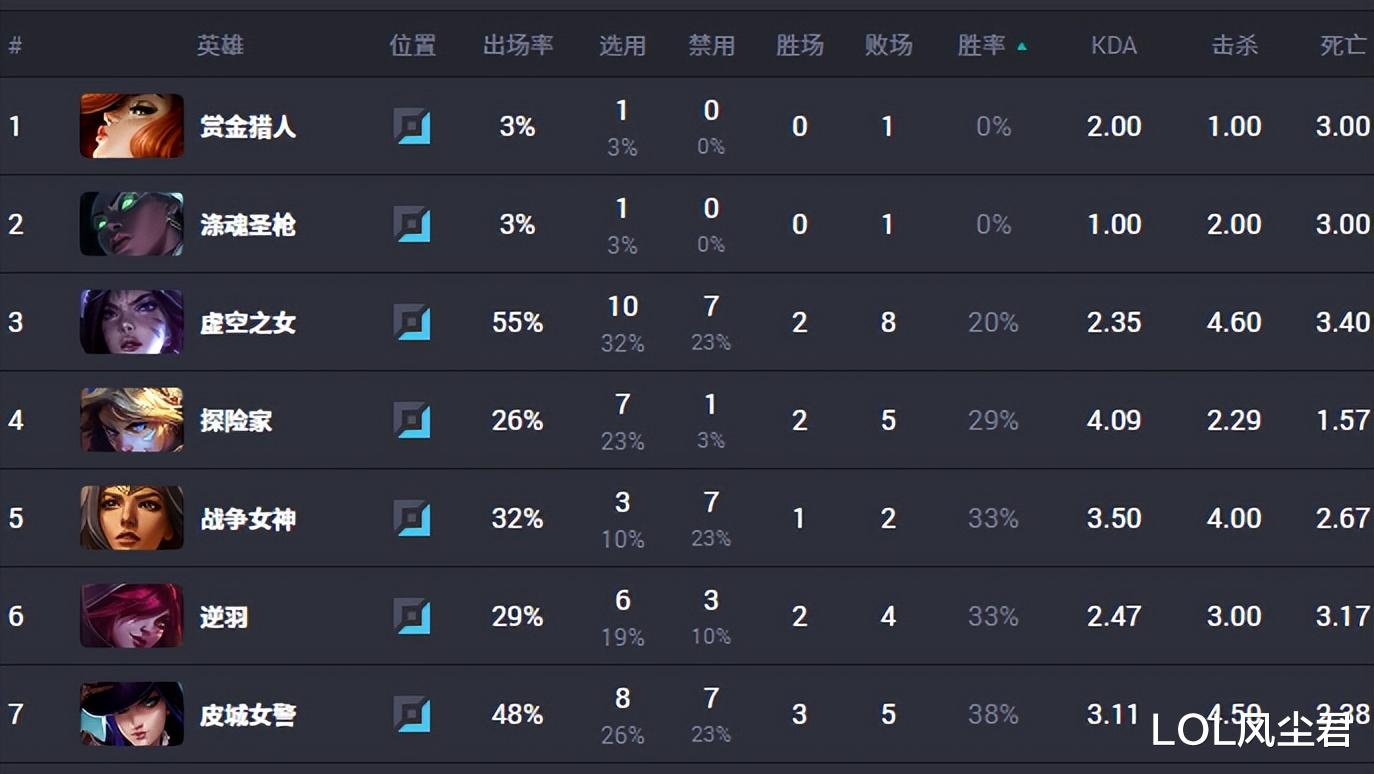Sort by 出场率 column header
The height and width of the screenshot is (774, 1374).
point(518,46)
